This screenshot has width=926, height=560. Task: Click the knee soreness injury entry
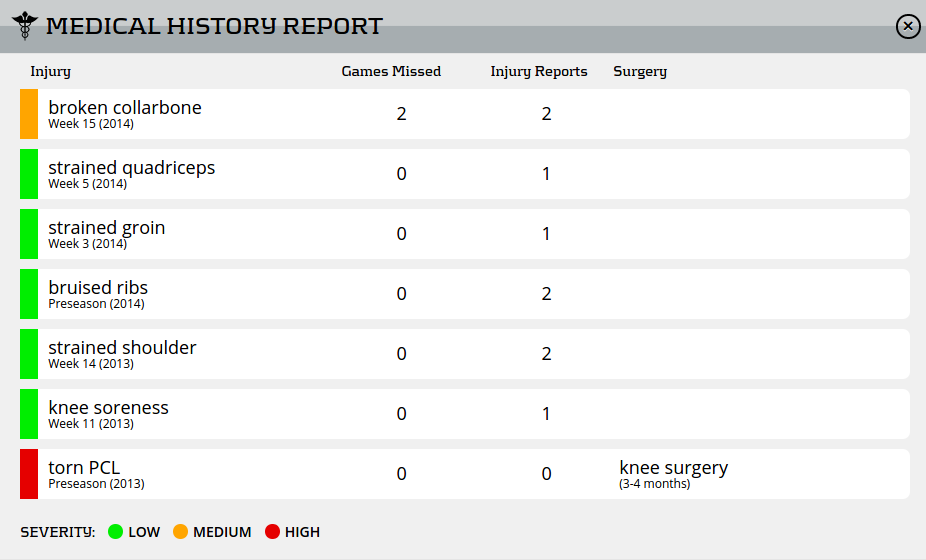click(x=108, y=408)
